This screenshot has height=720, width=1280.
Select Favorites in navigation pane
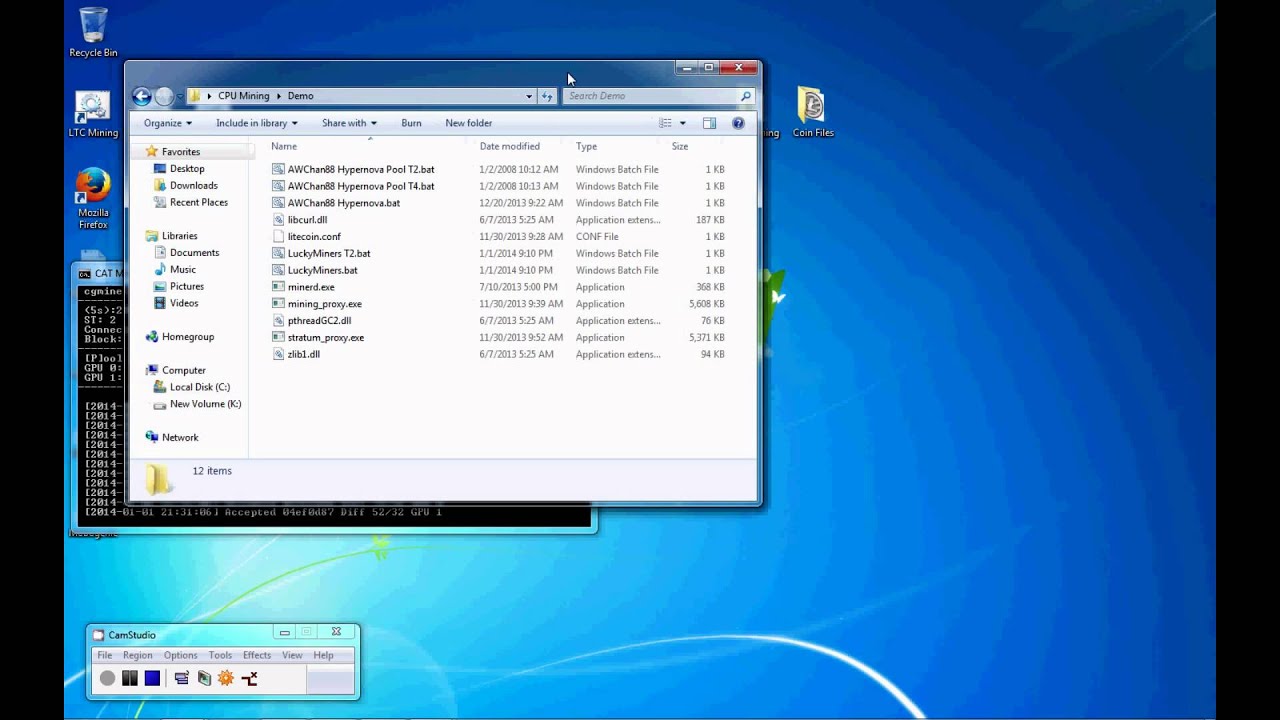coord(180,152)
